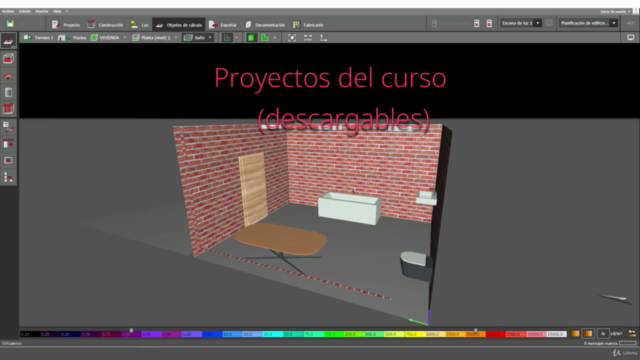Expand the Planta (nivel) 1 dropdown arrow
The width and height of the screenshot is (640, 360).
click(176, 38)
